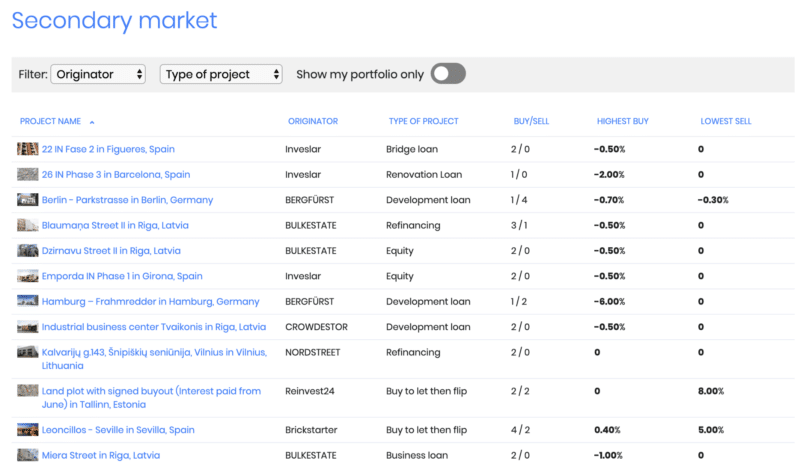Viewport: 800px width, 467px height.
Task: Open the Type of project dropdown
Action: click(x=221, y=75)
